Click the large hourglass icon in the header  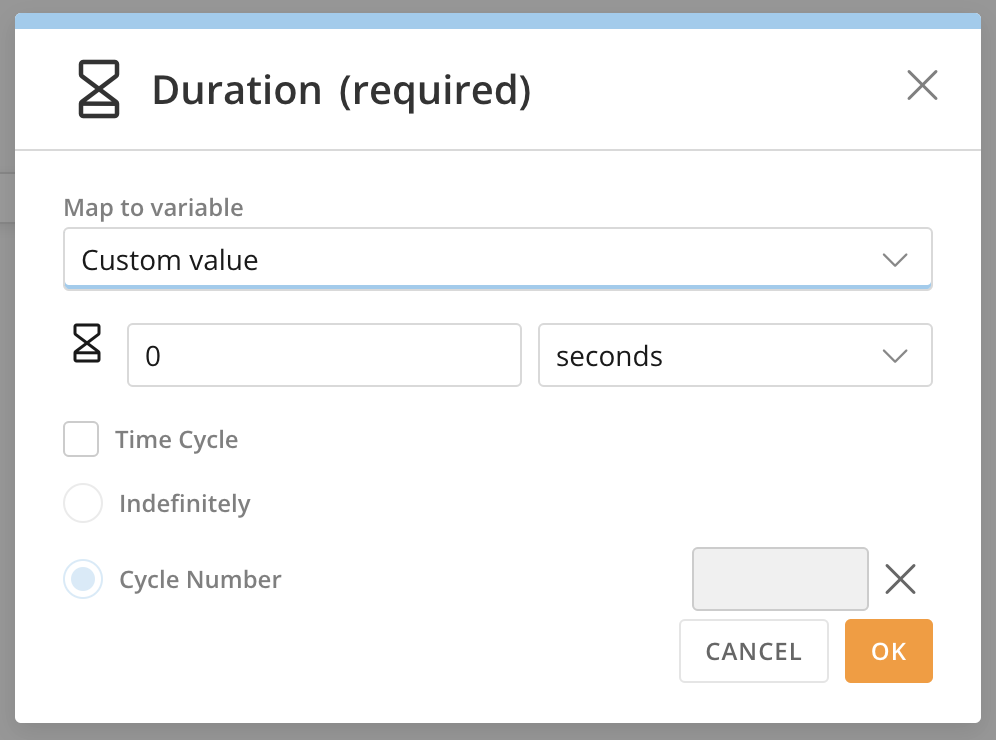tap(99, 89)
